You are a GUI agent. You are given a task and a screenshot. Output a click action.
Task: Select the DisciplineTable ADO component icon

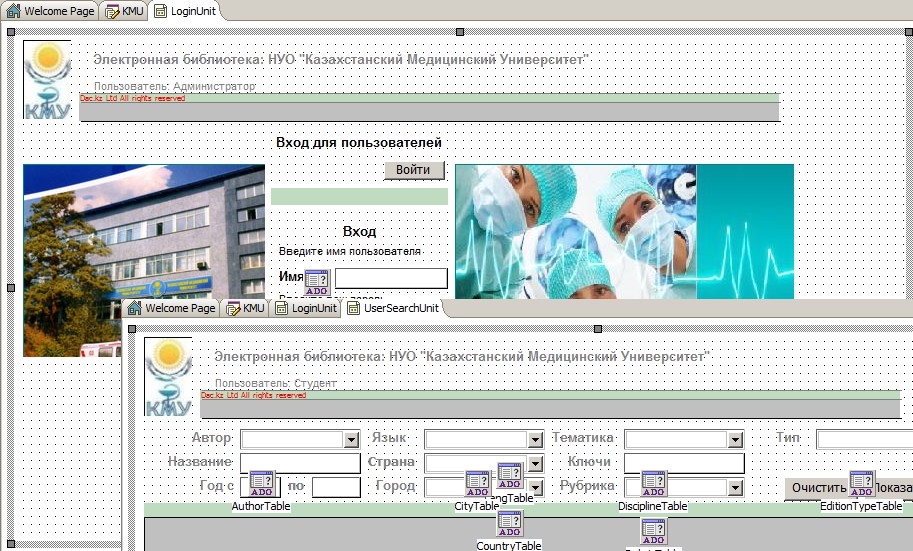pyautogui.click(x=653, y=483)
